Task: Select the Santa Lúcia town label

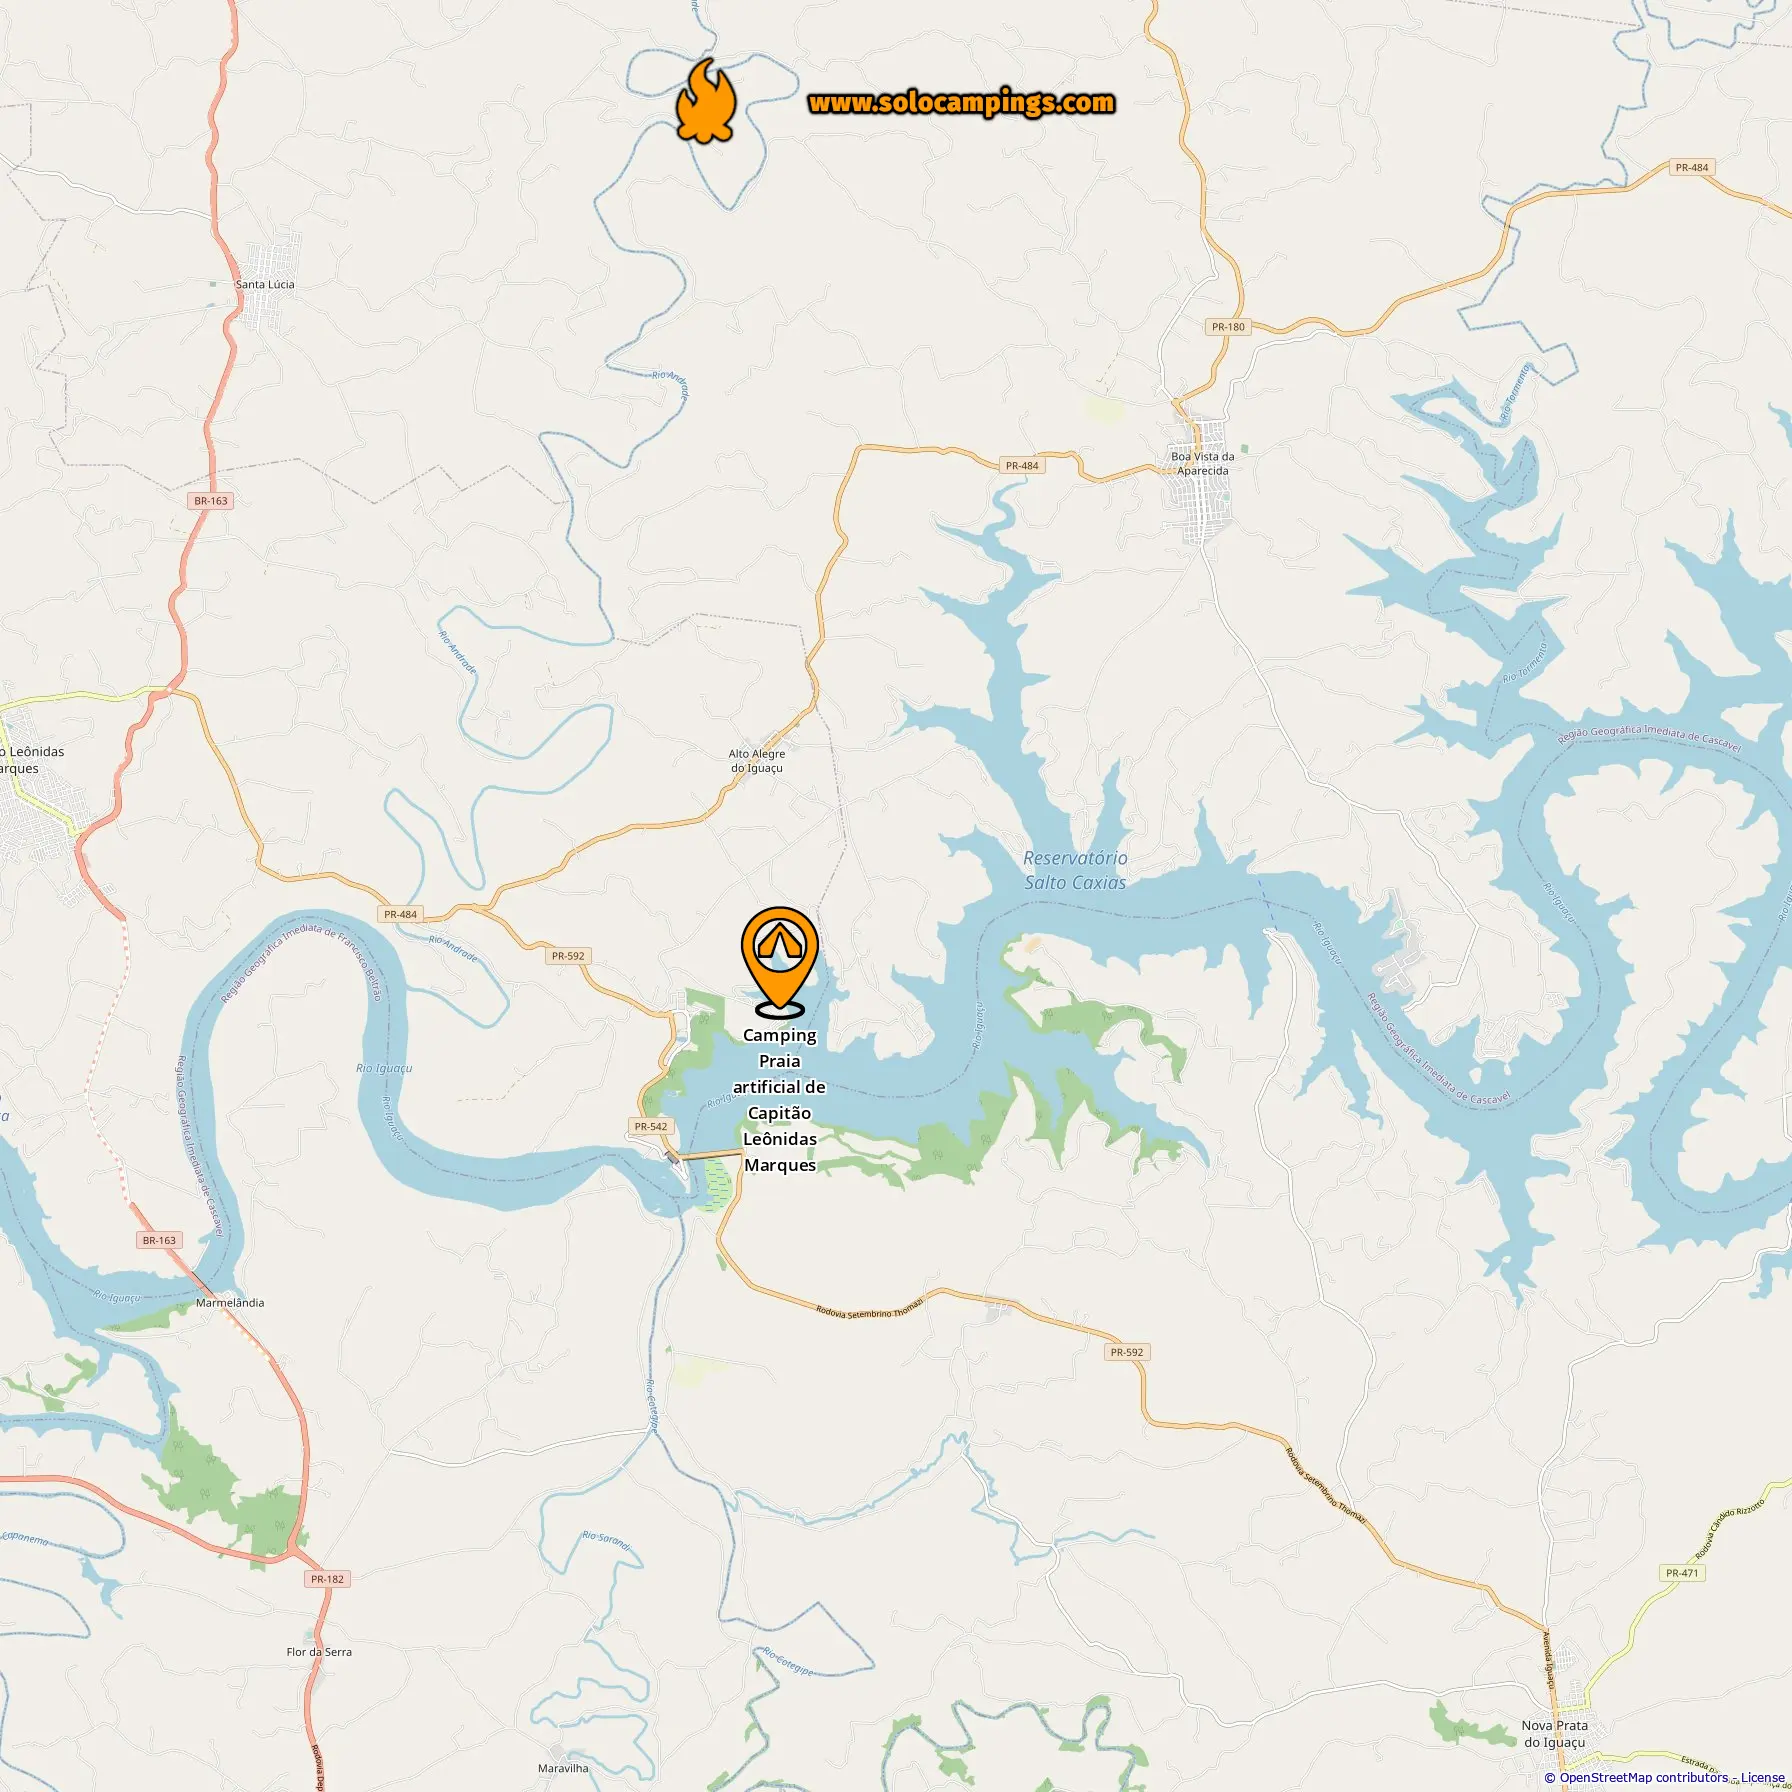Action: click(x=265, y=285)
